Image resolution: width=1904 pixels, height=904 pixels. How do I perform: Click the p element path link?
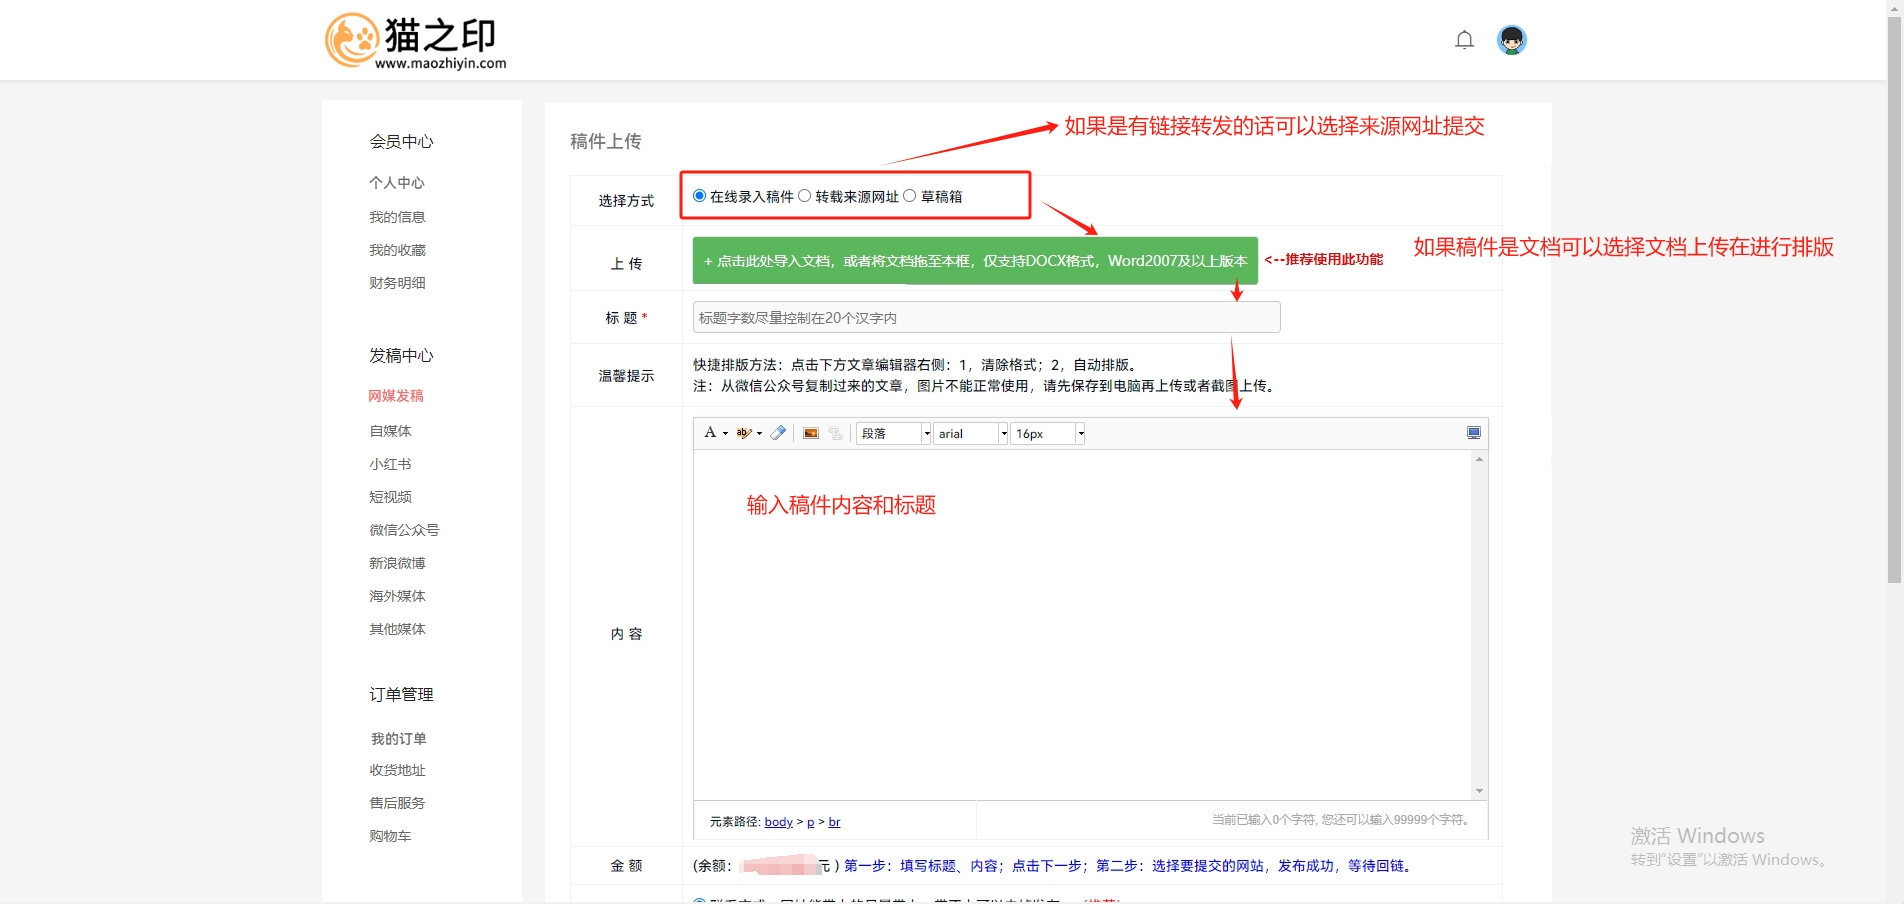pyautogui.click(x=811, y=822)
